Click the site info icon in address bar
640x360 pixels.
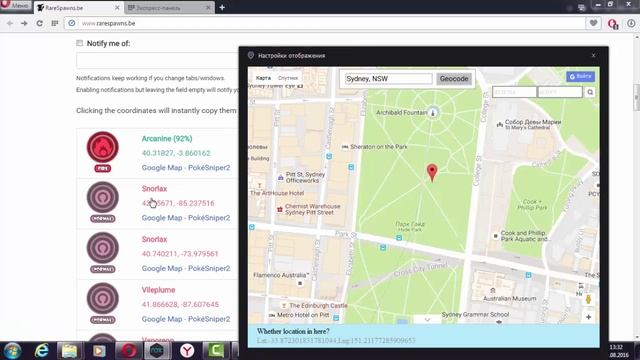click(x=72, y=23)
